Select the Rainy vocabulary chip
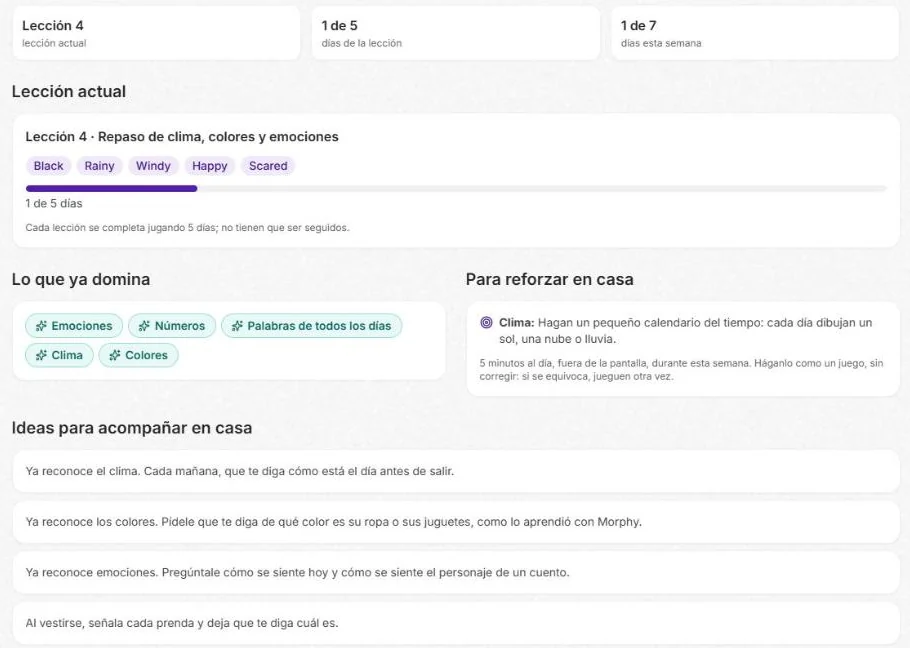 click(x=99, y=166)
